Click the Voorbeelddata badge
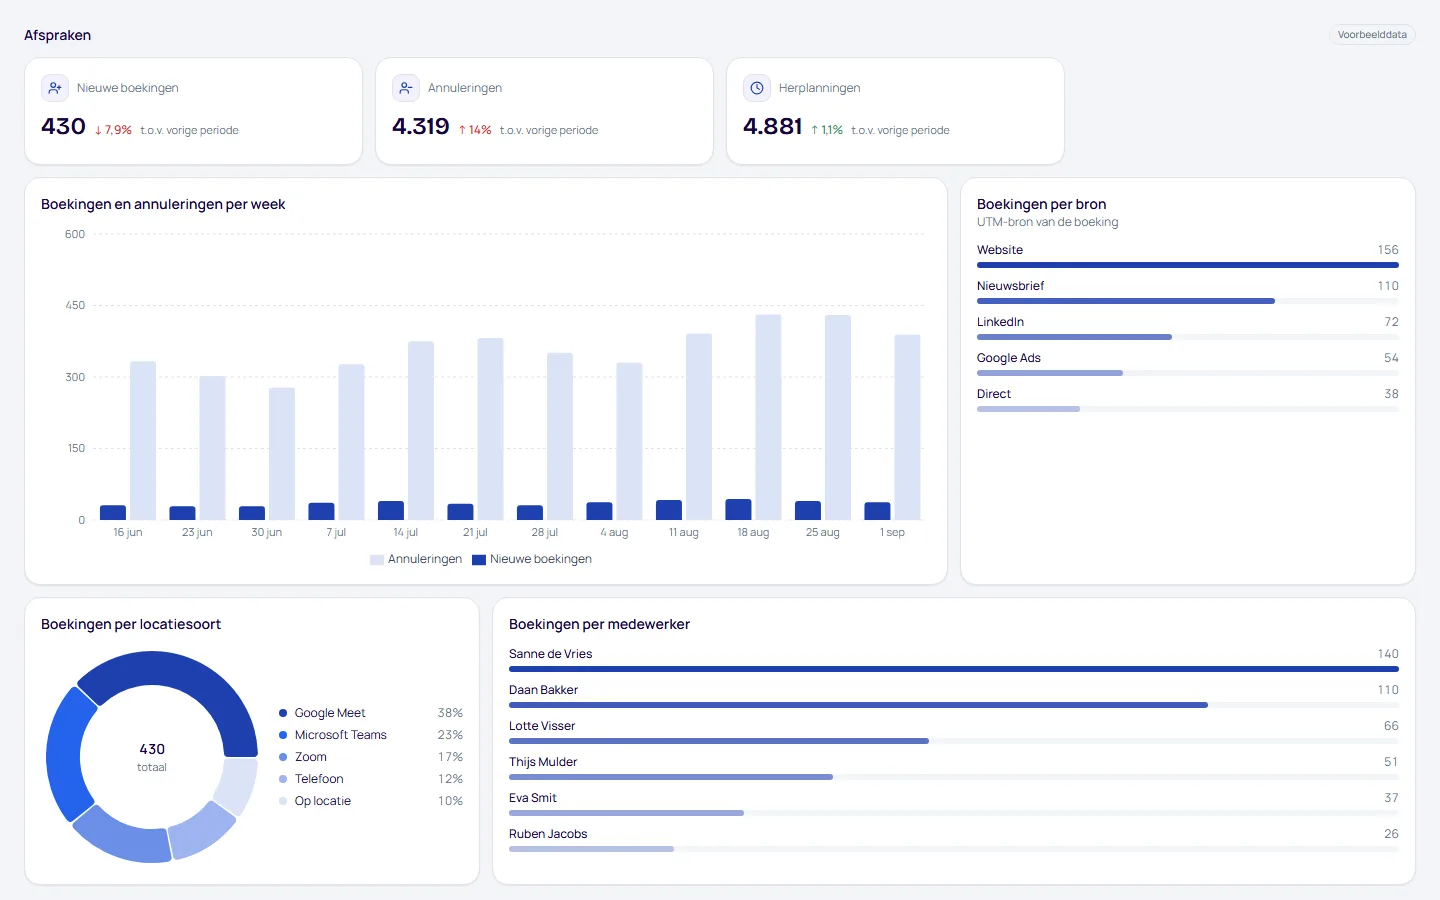The height and width of the screenshot is (900, 1440). [1372, 35]
